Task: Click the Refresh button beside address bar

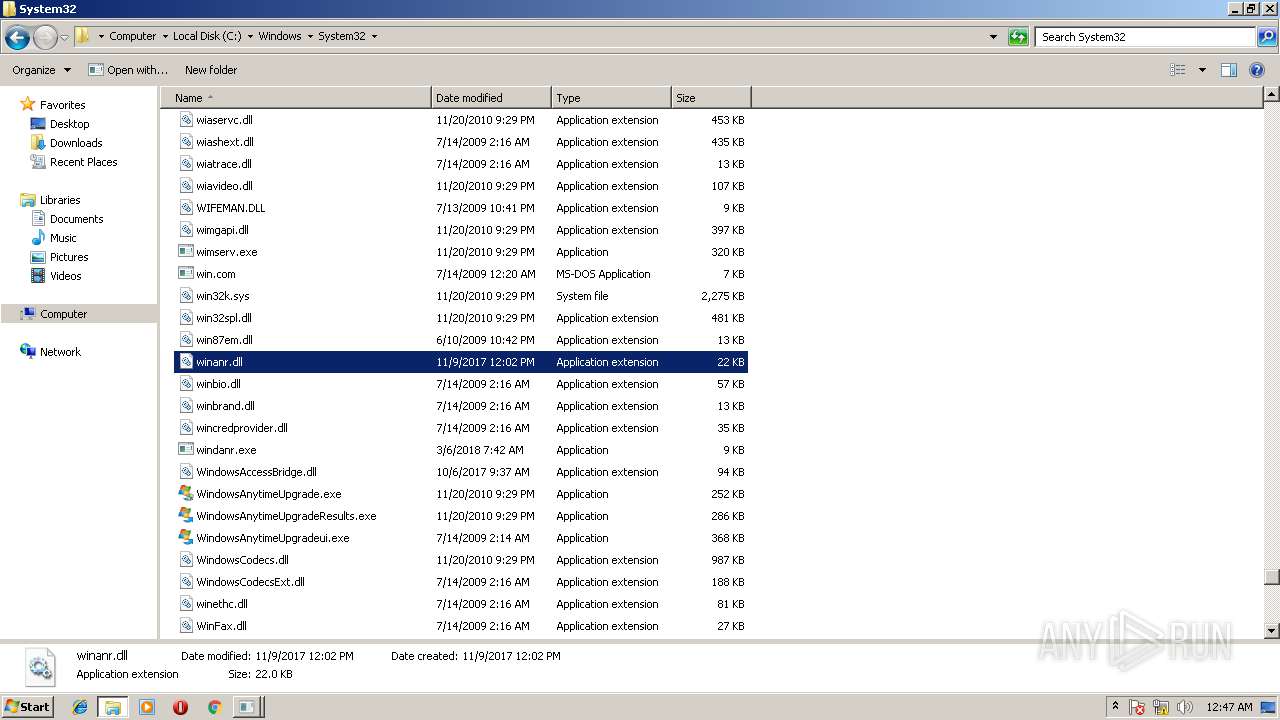Action: [1018, 37]
